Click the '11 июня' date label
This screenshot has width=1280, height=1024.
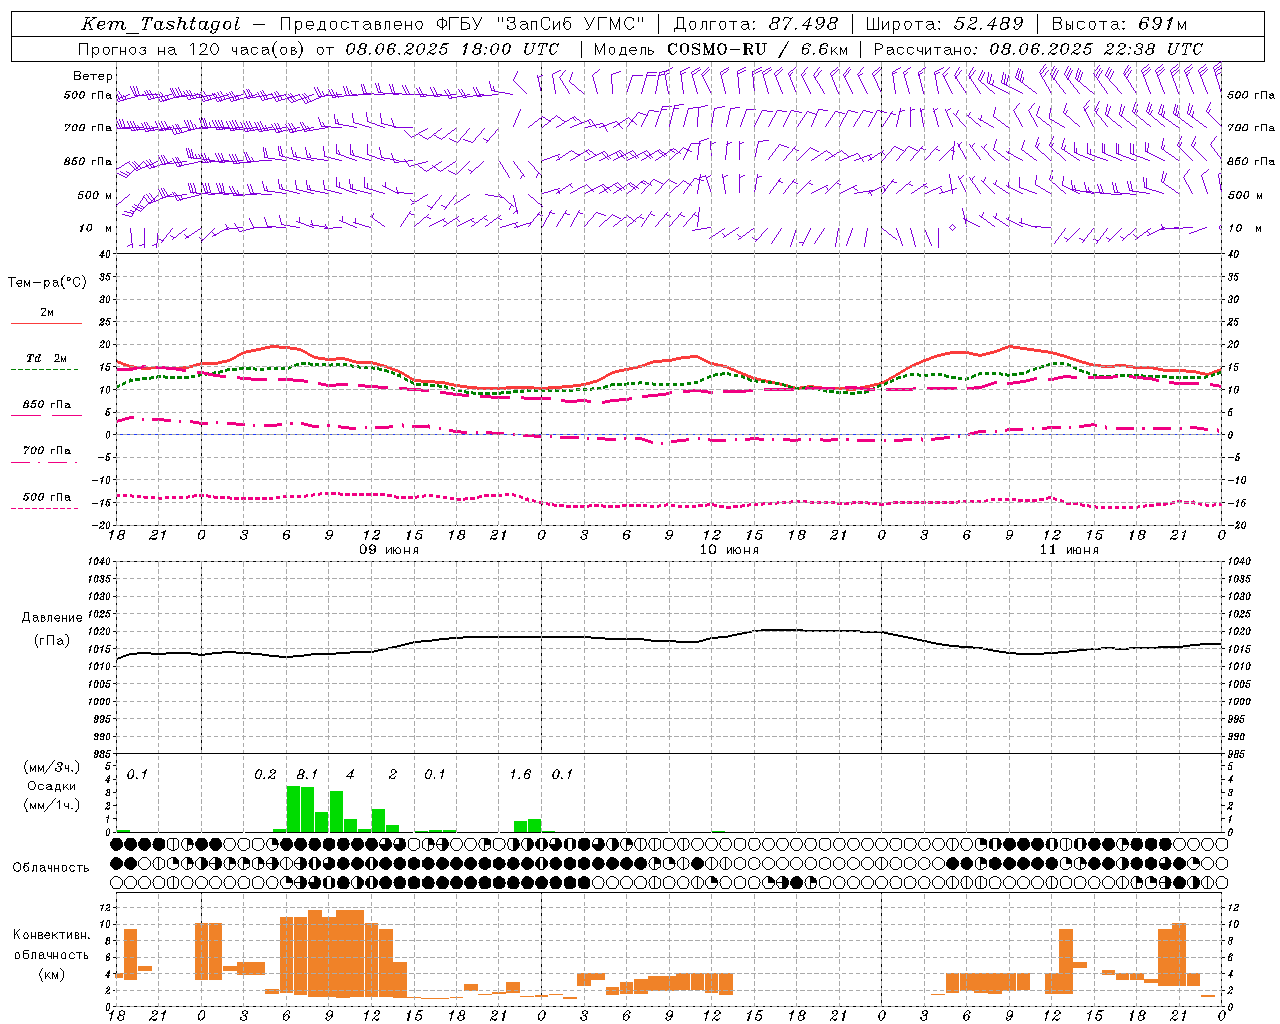(1068, 550)
